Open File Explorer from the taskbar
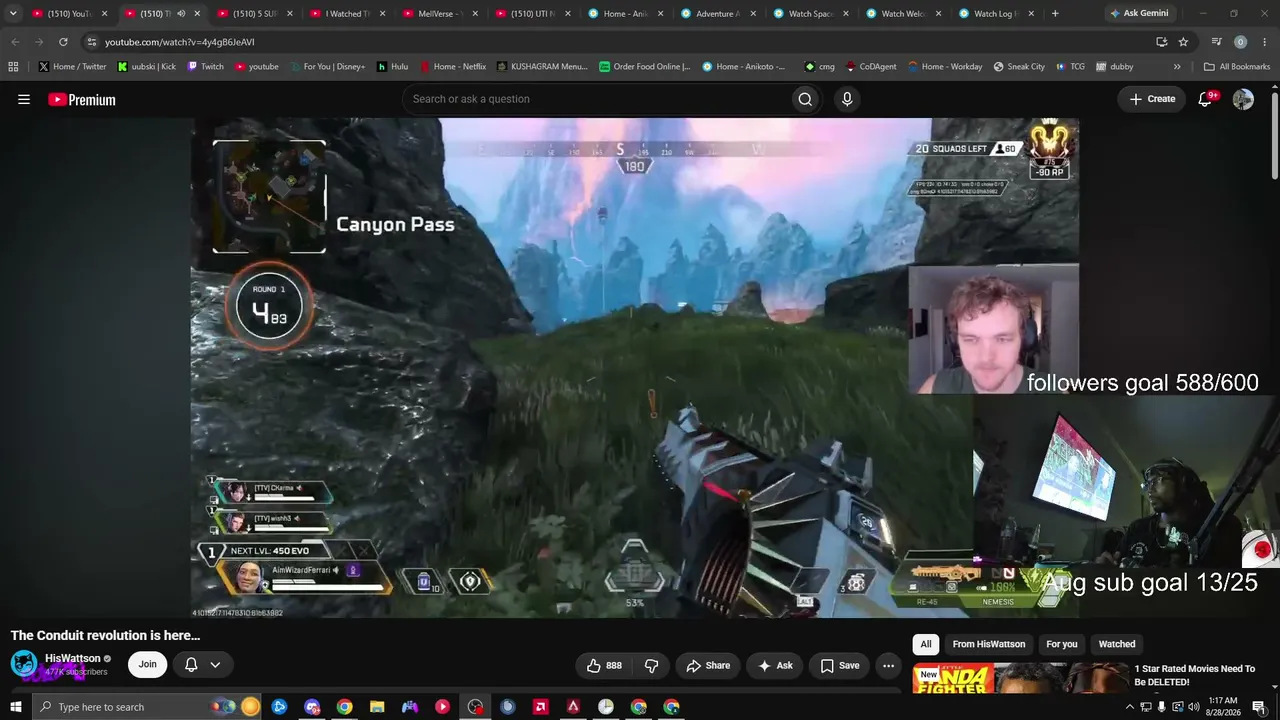 click(x=377, y=707)
